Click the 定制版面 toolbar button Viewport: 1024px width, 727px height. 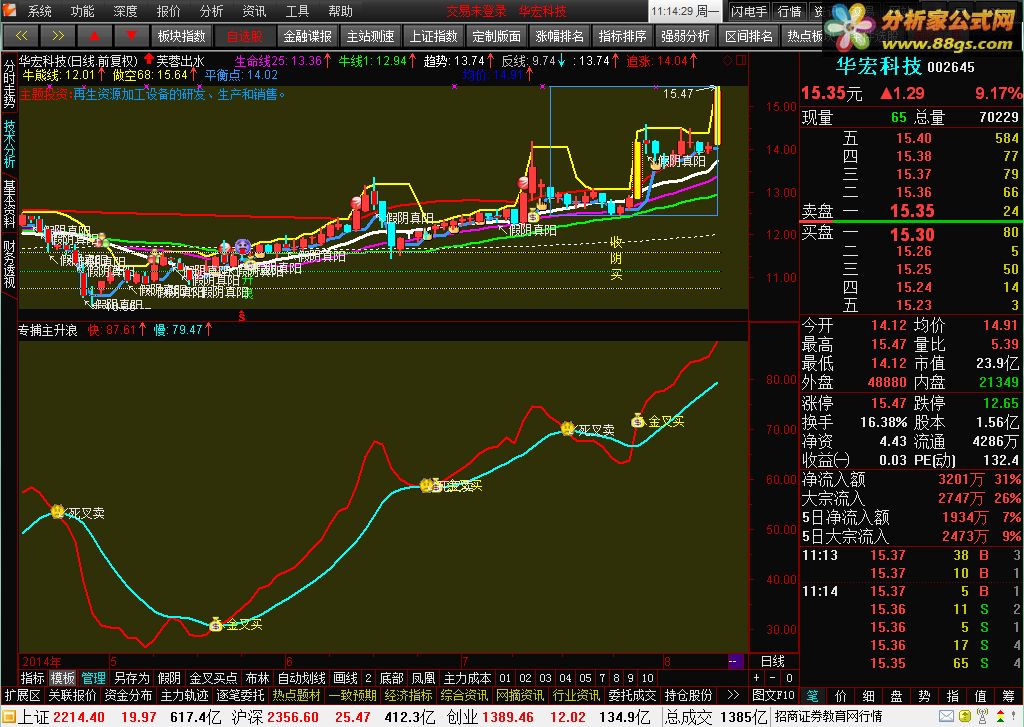click(497, 37)
